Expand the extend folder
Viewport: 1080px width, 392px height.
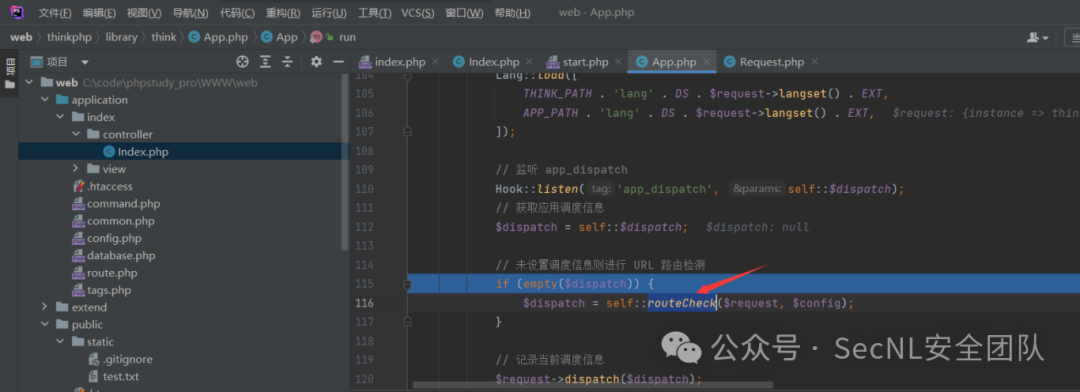[x=45, y=307]
